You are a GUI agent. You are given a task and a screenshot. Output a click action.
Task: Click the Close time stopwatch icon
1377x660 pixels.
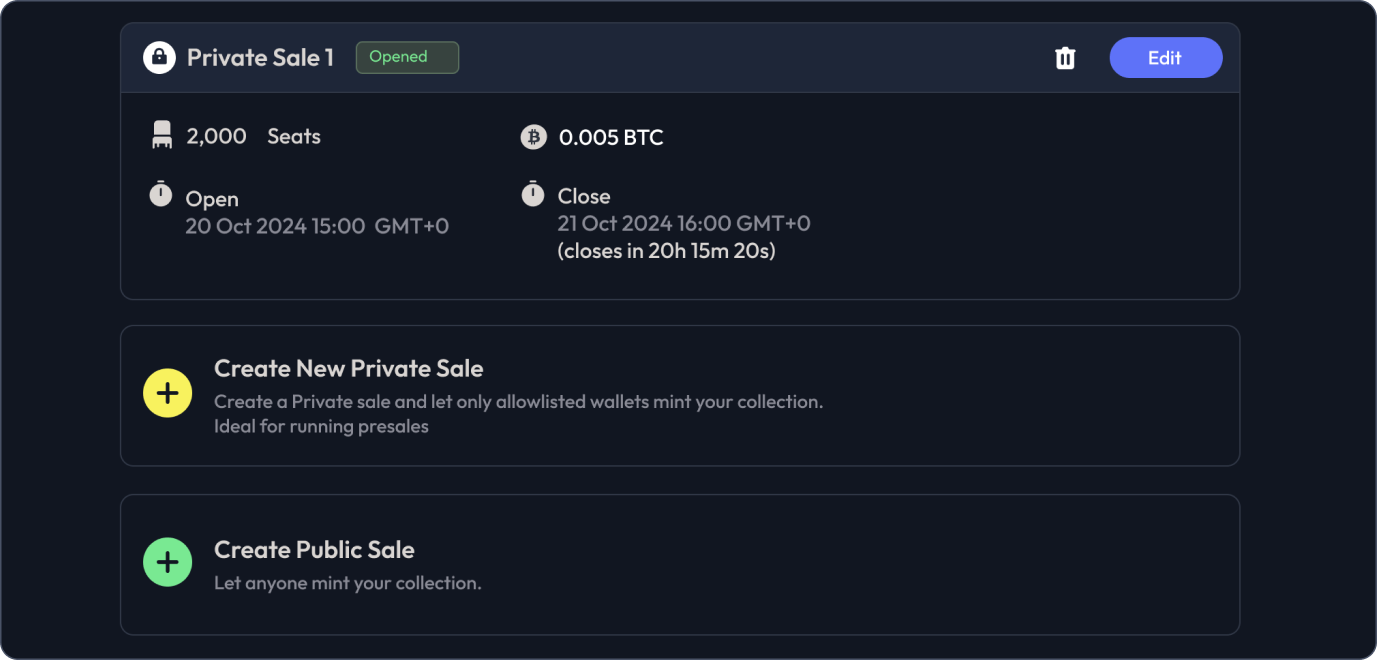coord(533,194)
